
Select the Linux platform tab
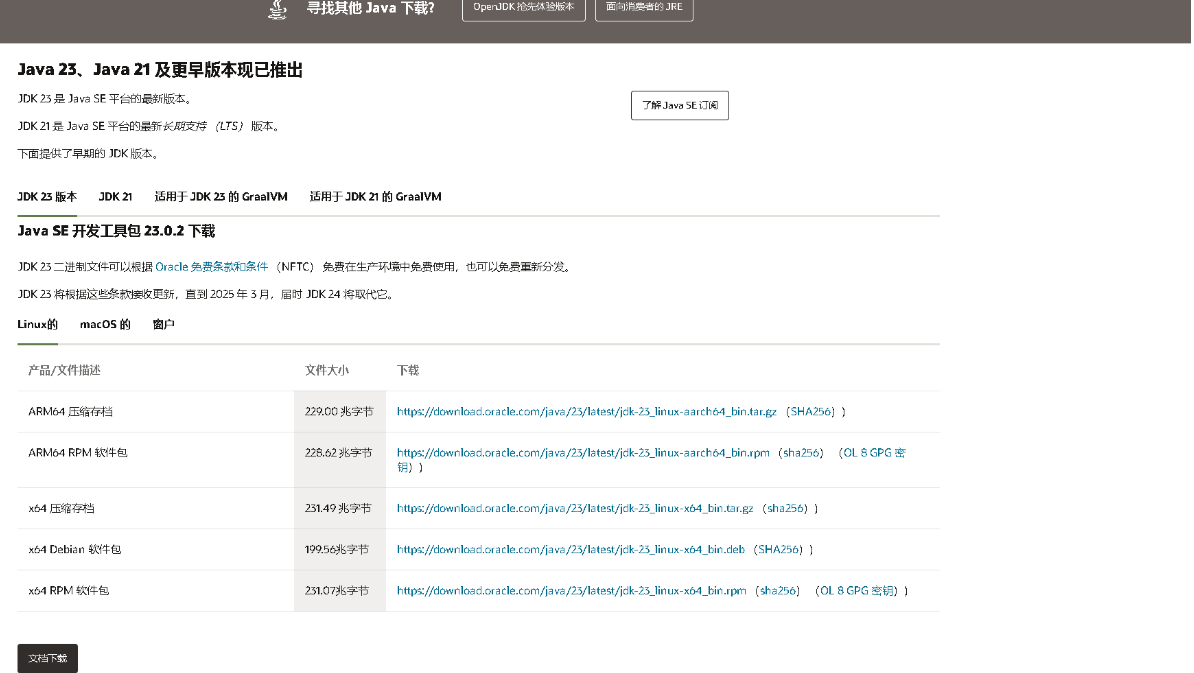coord(37,325)
